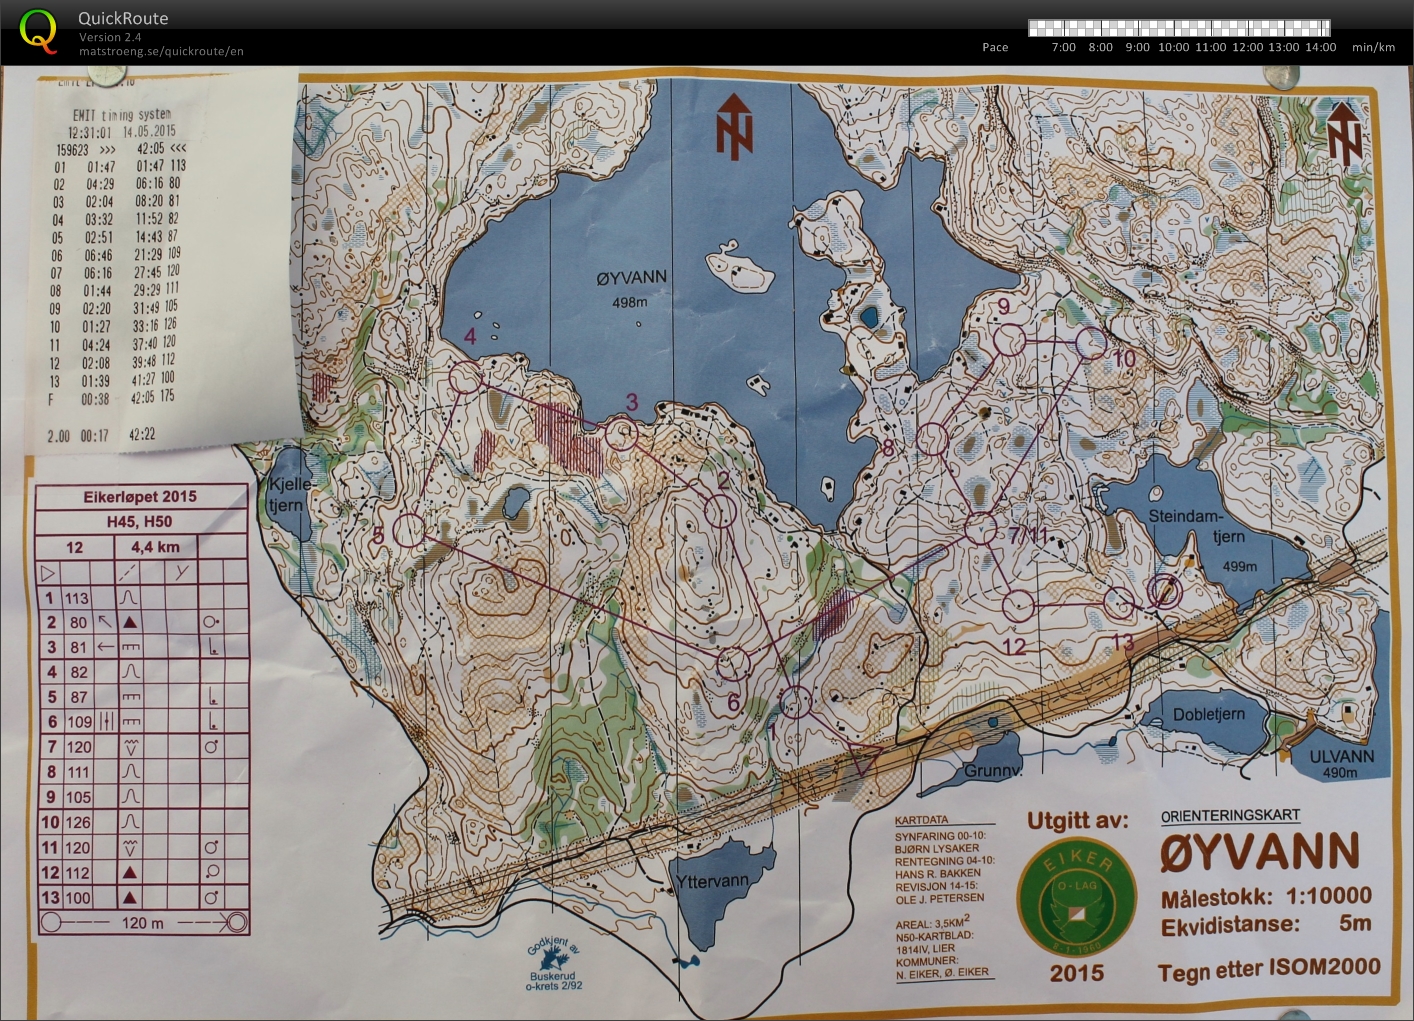Screen dimensions: 1414x1021
Task: Click the north arrow above Øyvann lake
Action: pos(734,126)
